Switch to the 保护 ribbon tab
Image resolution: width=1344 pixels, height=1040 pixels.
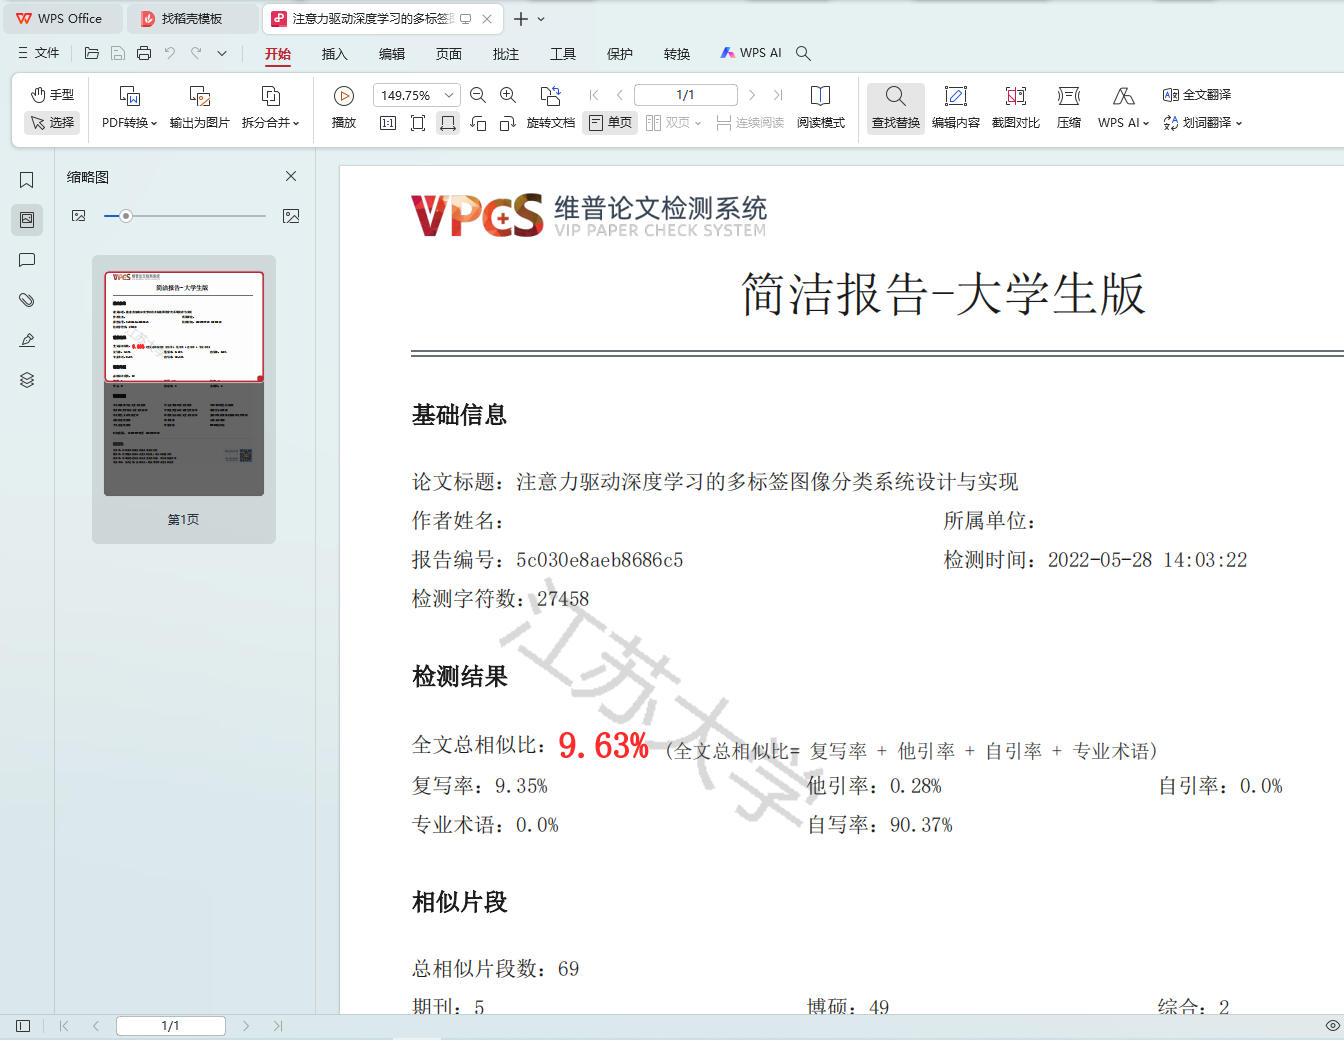pos(620,54)
